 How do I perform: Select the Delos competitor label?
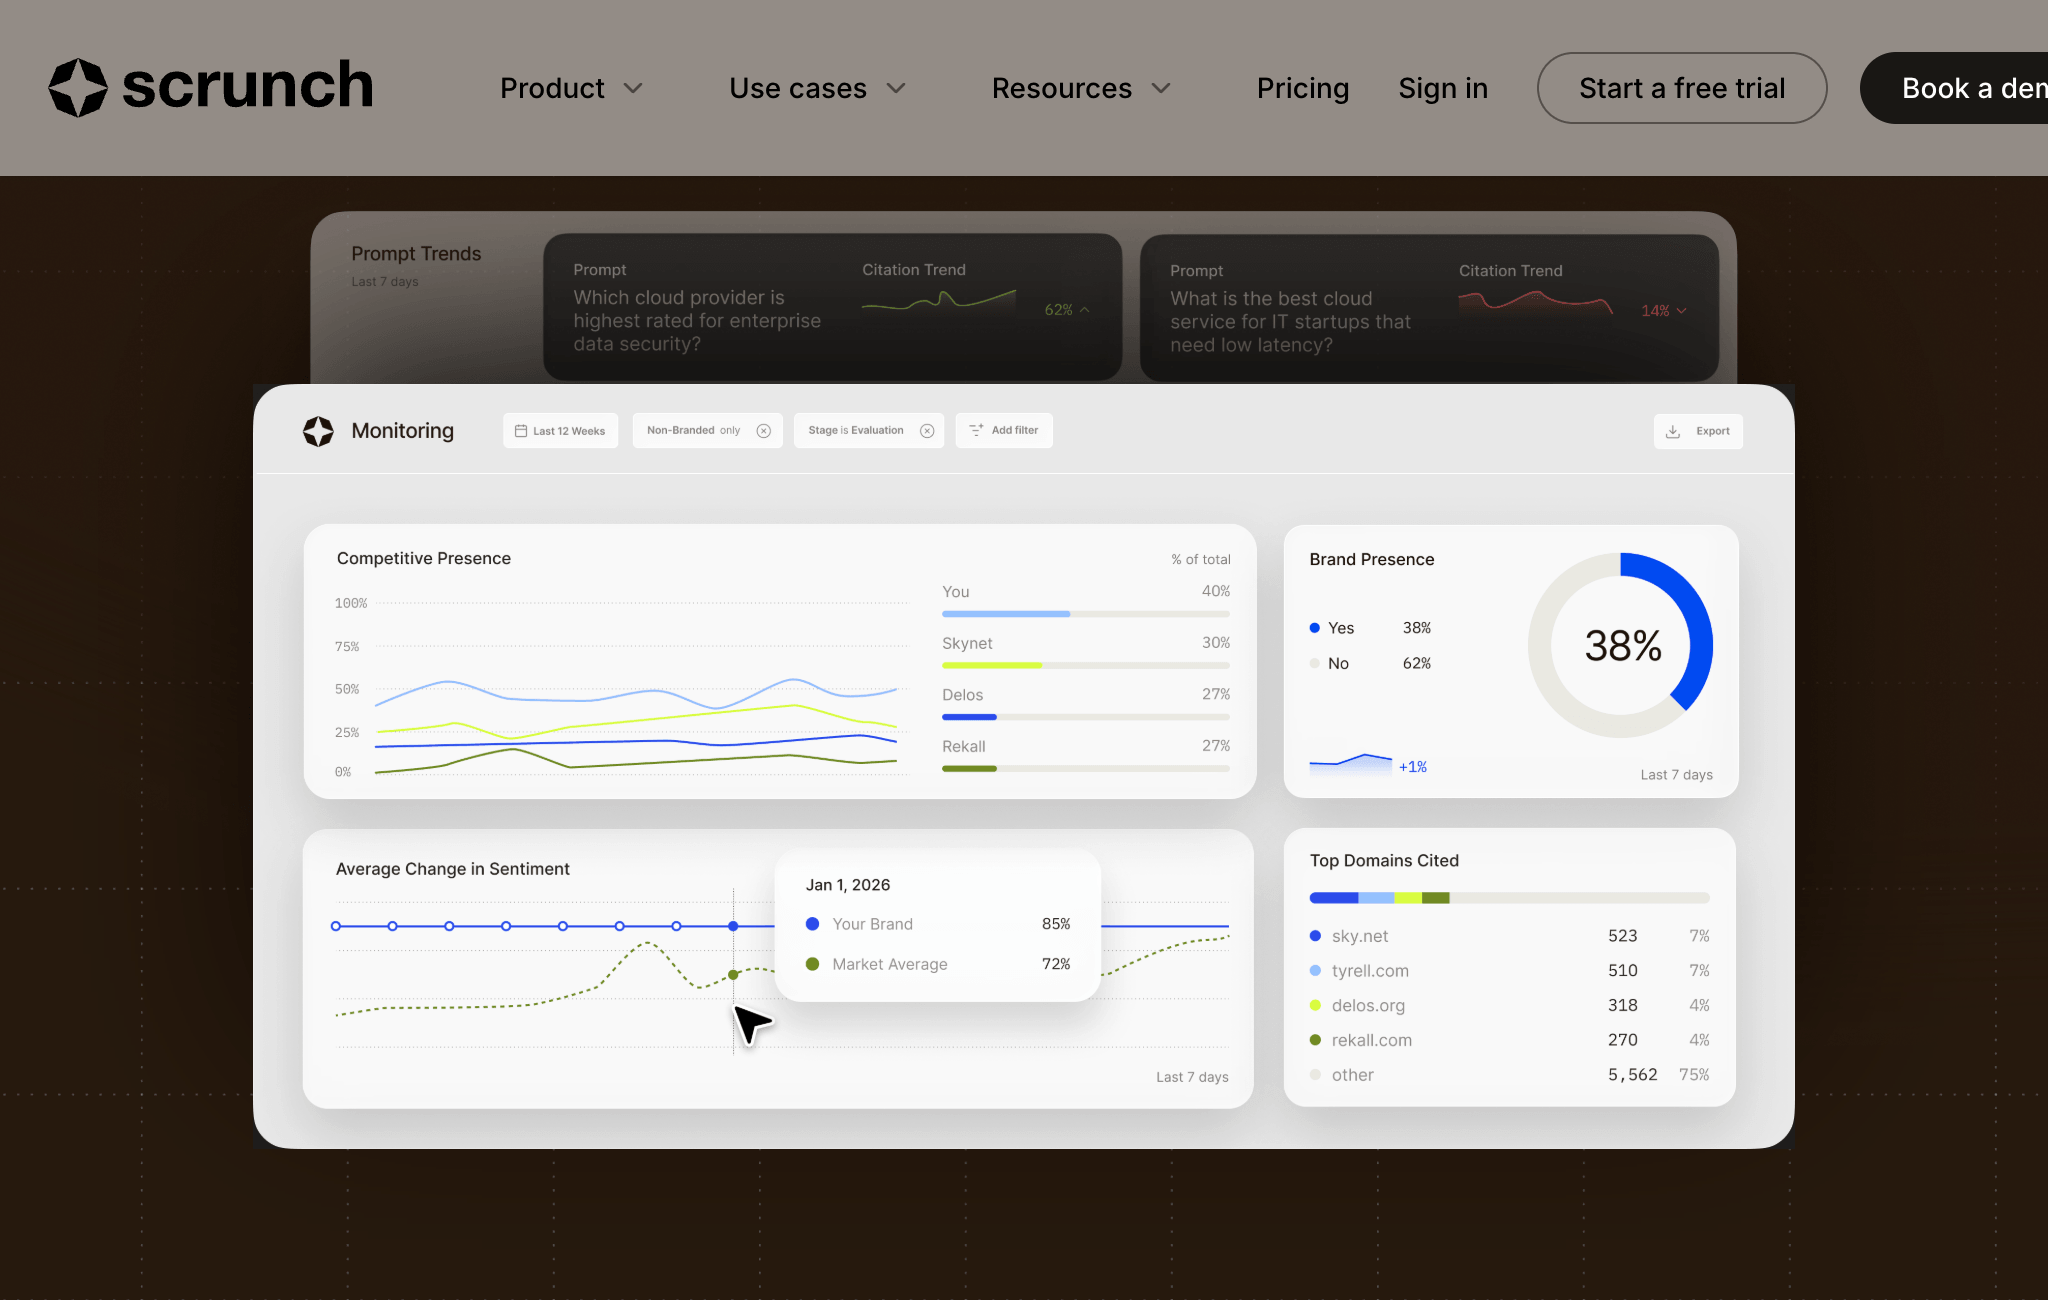click(x=962, y=695)
